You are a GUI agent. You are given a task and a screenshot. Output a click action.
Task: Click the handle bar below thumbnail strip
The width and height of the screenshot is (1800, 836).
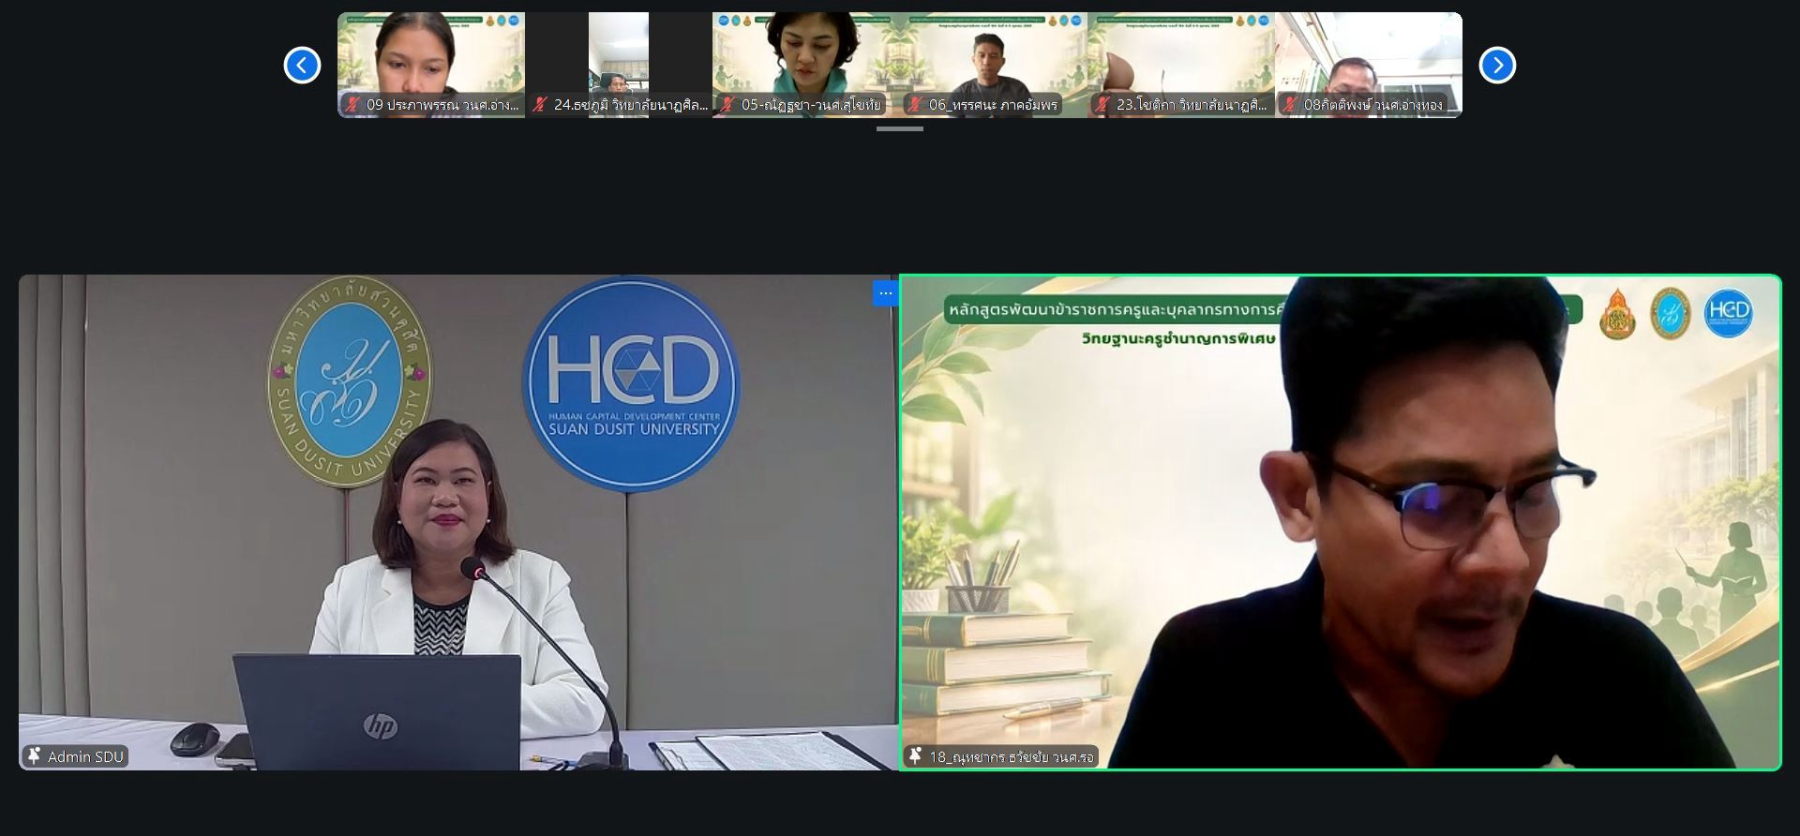tap(900, 129)
